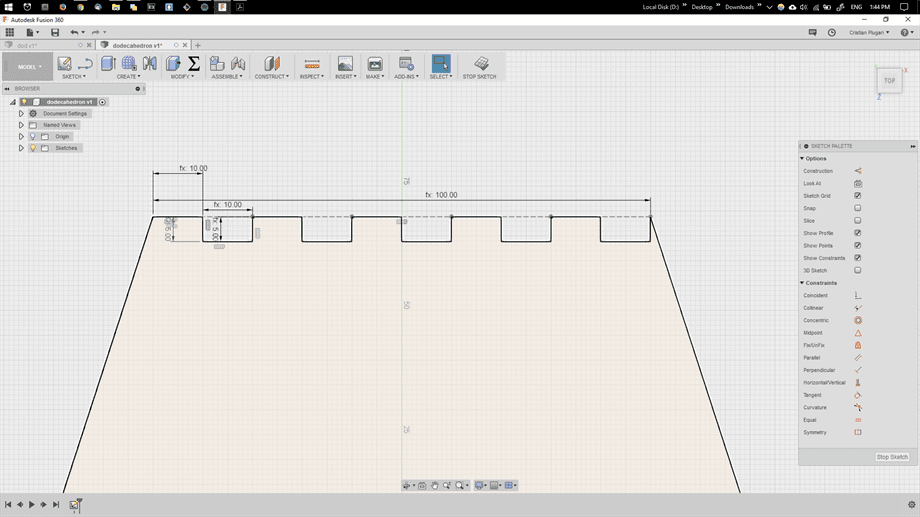Click the timeline Play button

32,504
